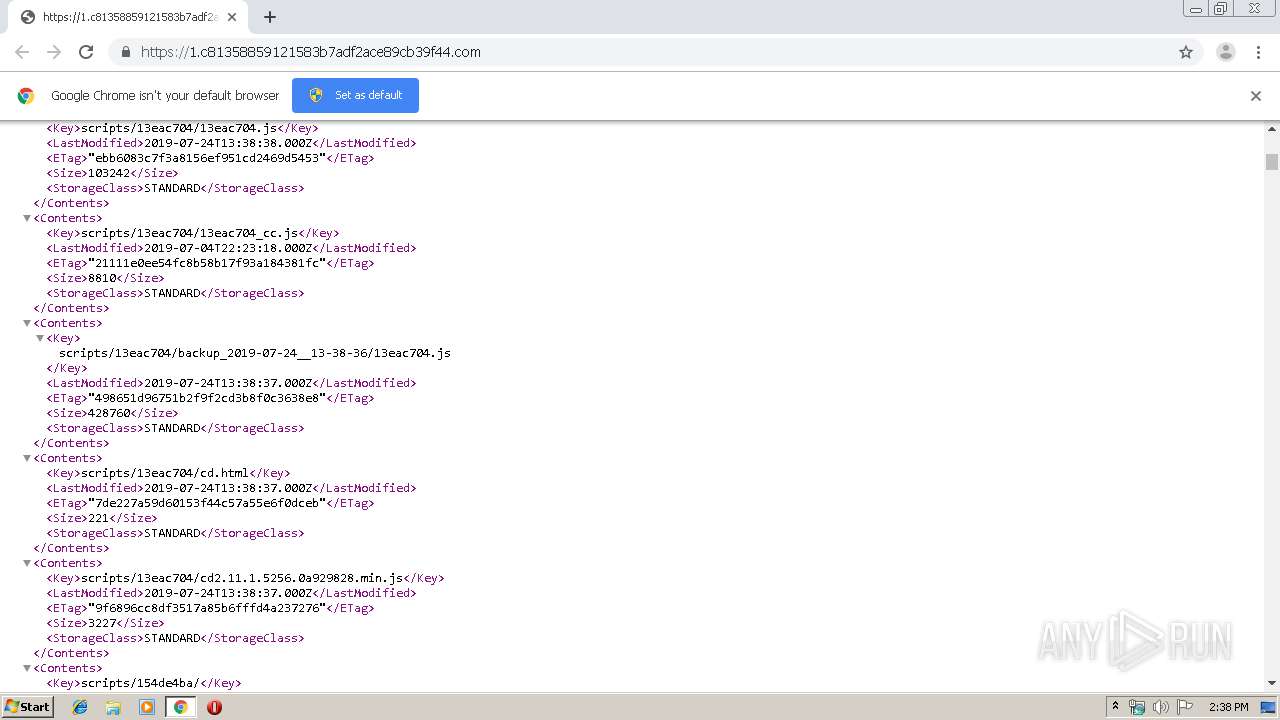Click the Size value 428760
1280x720 pixels.
coord(109,413)
